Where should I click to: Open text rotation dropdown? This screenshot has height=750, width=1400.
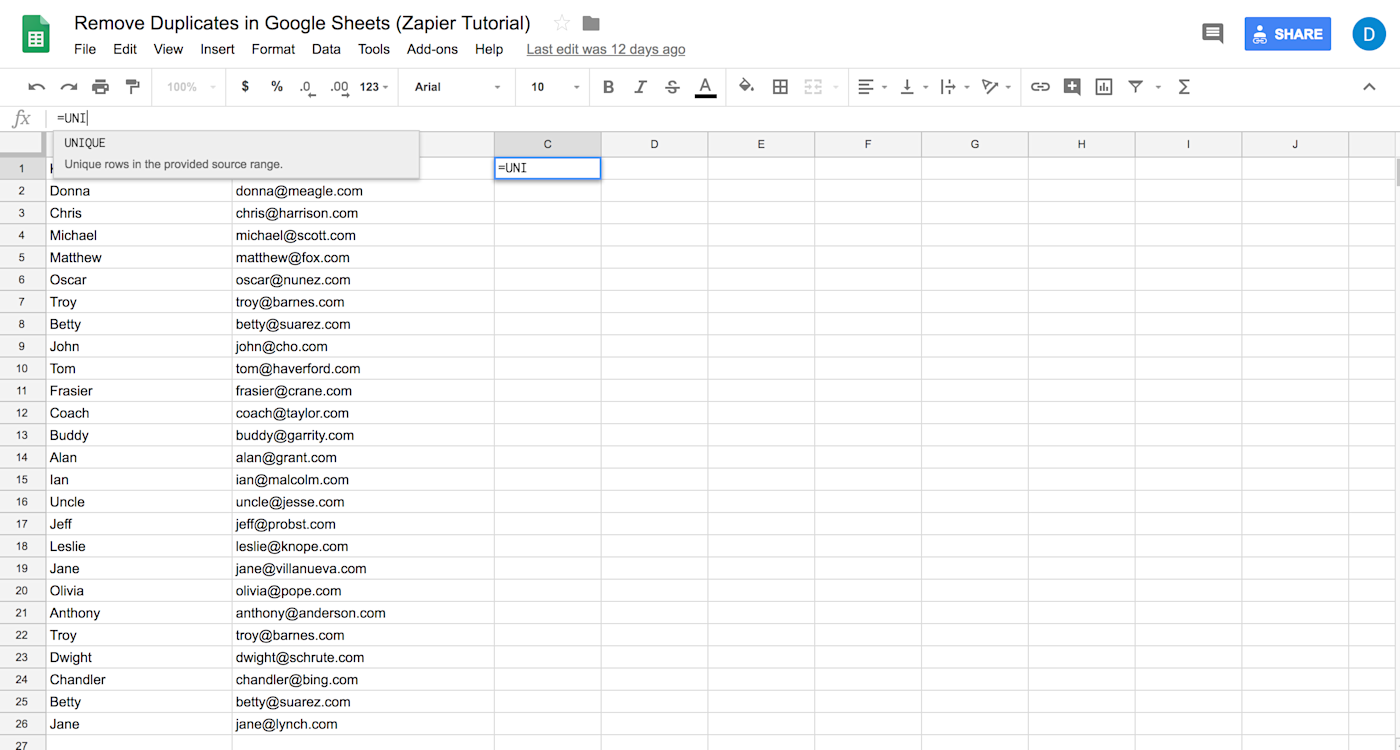coord(996,87)
